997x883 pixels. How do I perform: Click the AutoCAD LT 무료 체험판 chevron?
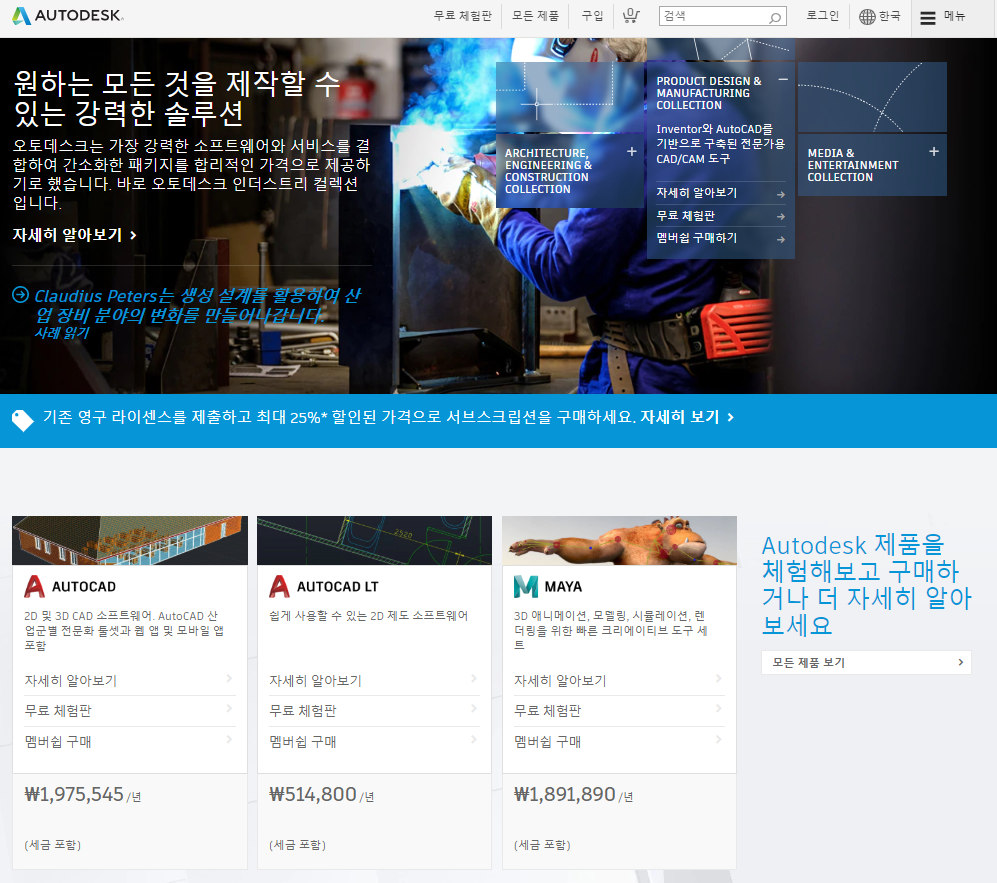pos(474,708)
